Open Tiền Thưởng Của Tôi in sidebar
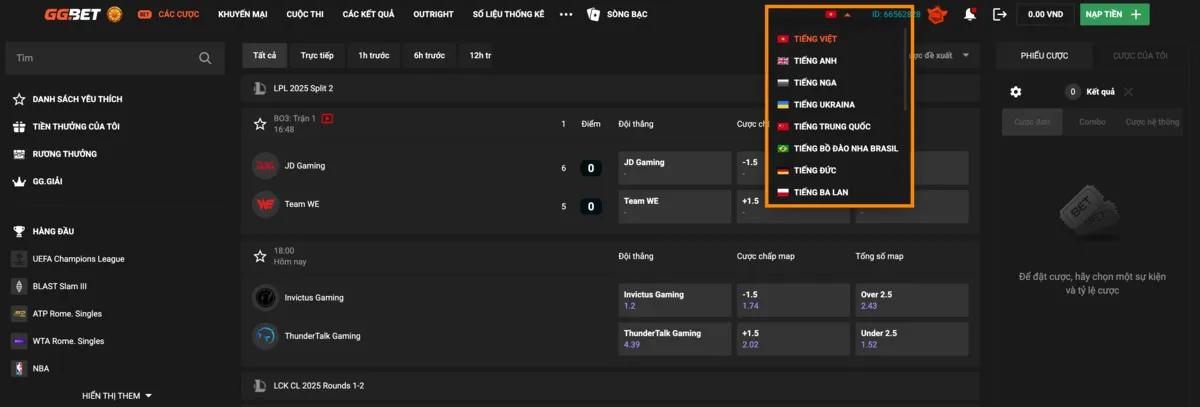Screen dimensions: 1200x407 pos(76,126)
